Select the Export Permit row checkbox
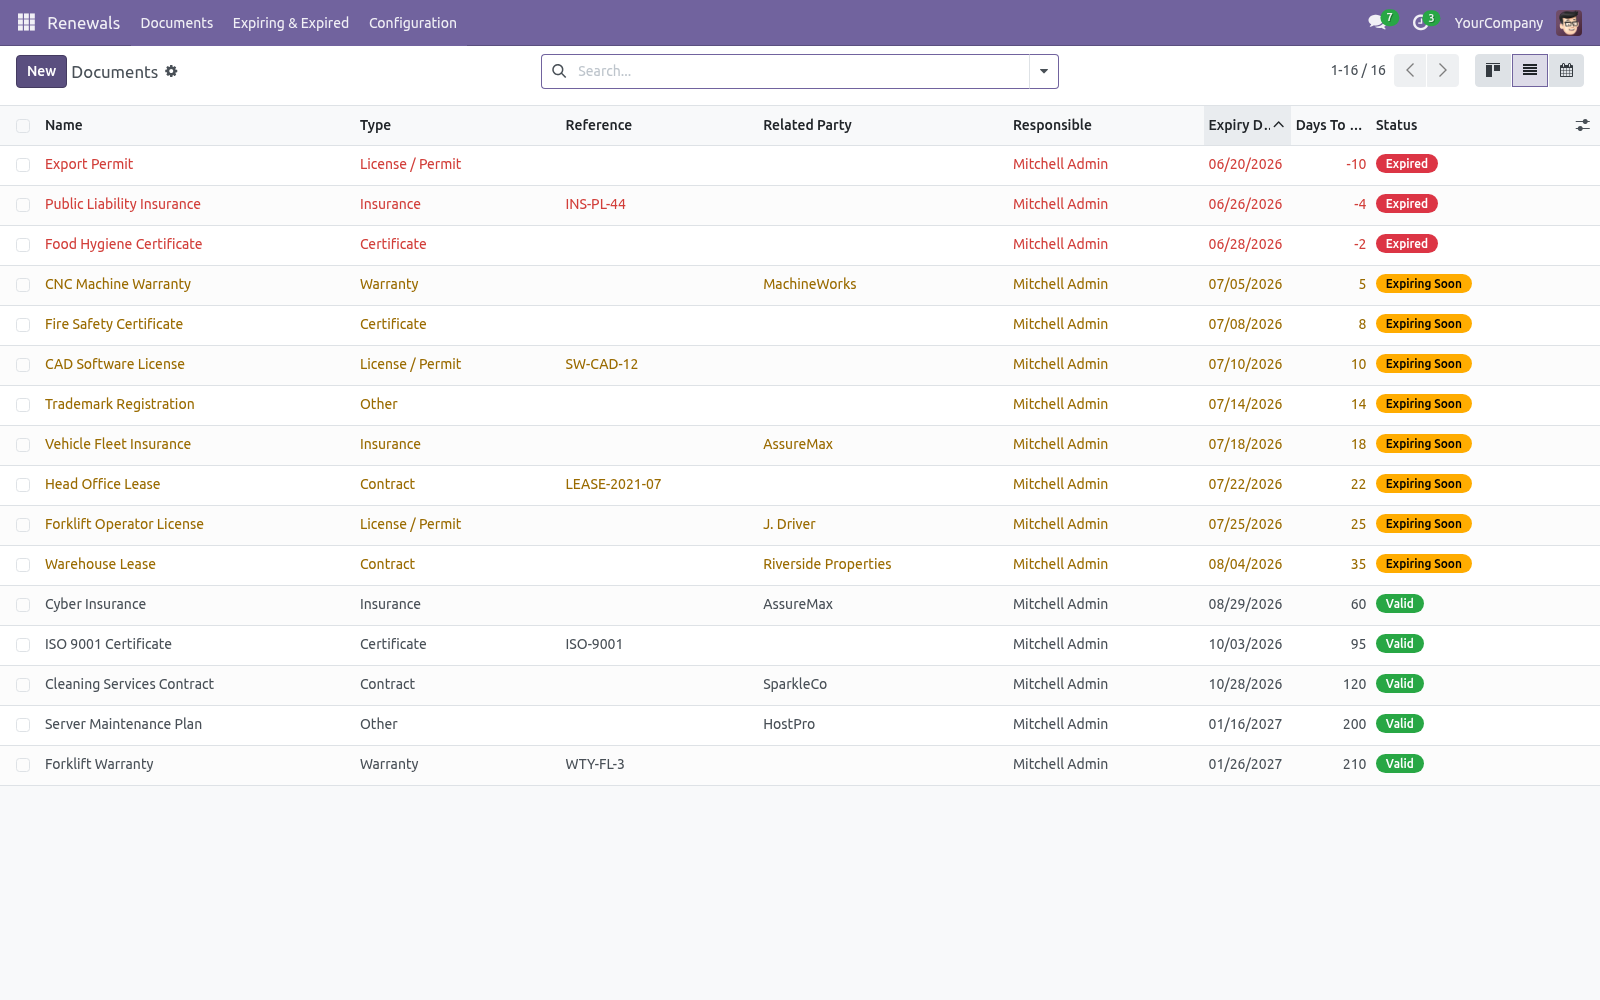Viewport: 1600px width, 1000px height. 23,165
